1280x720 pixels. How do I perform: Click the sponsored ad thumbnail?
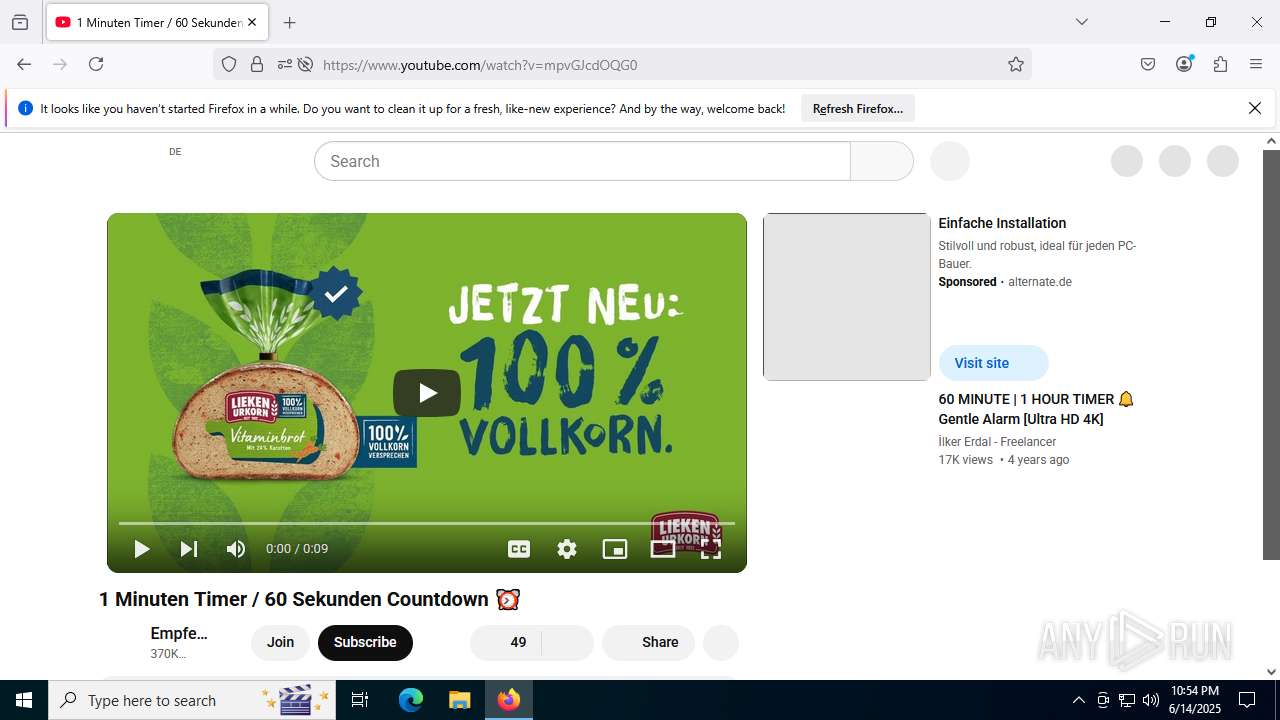pos(847,297)
